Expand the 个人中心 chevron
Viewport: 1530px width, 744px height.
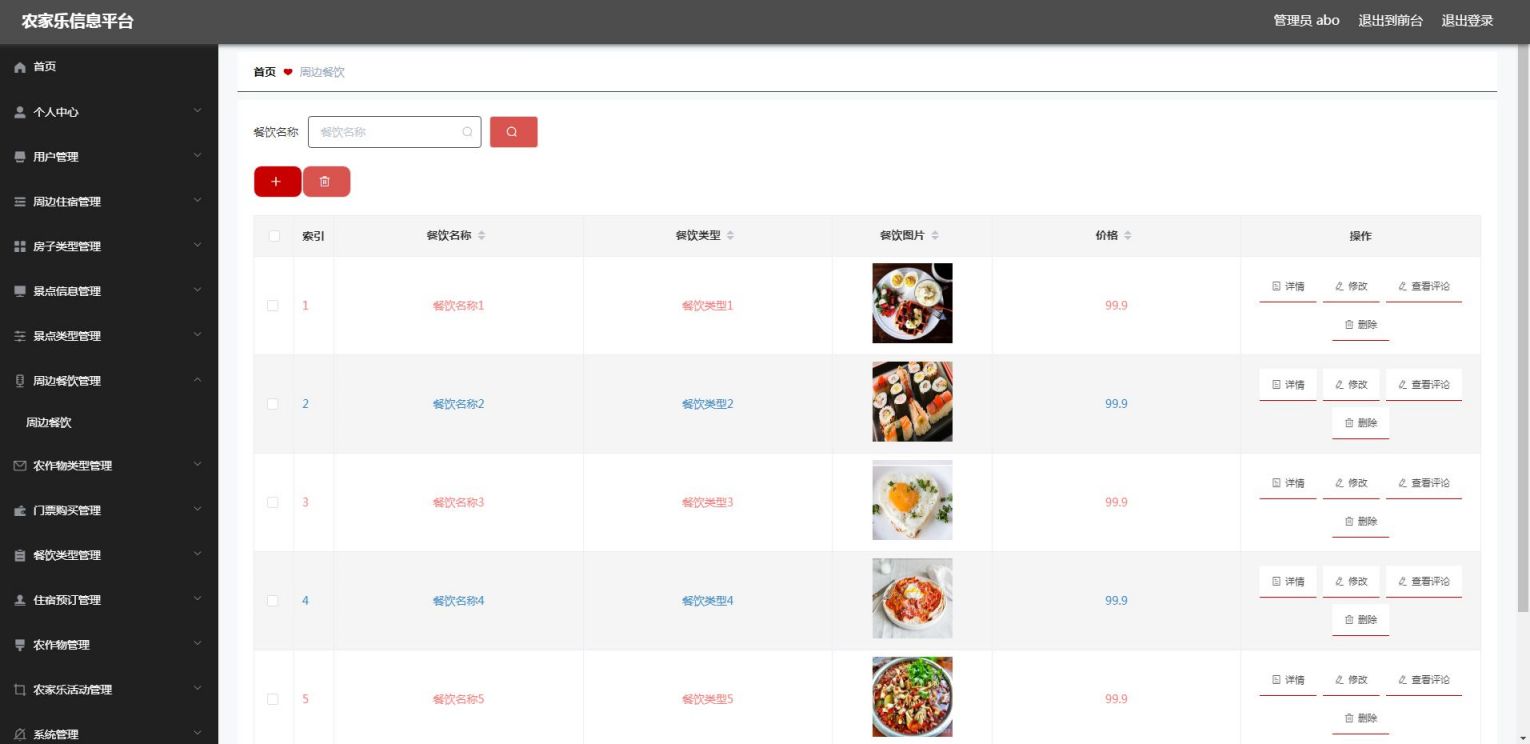click(x=198, y=112)
